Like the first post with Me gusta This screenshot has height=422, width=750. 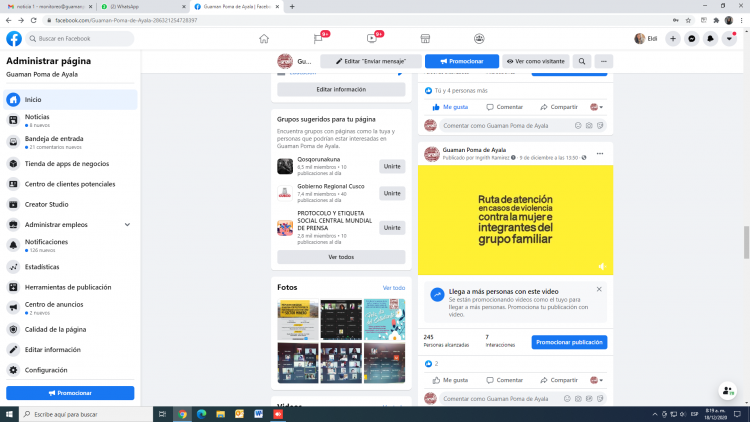(x=450, y=107)
